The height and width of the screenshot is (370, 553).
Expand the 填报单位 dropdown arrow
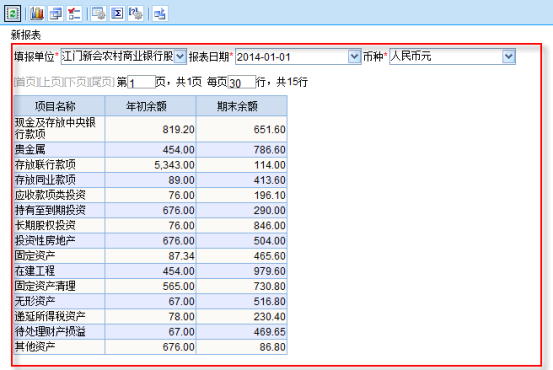click(180, 56)
